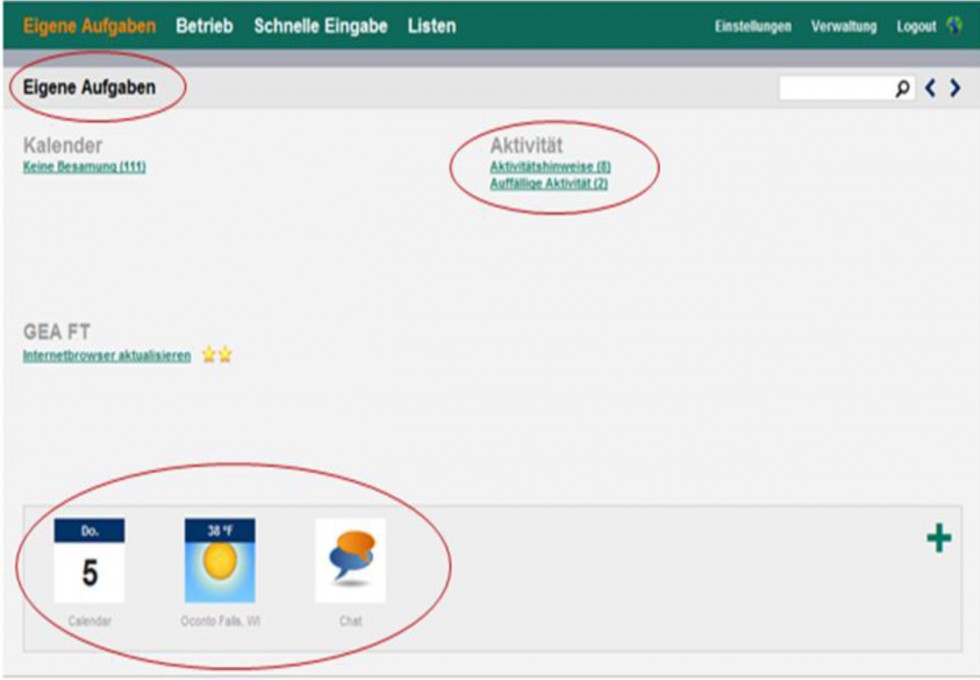
Task: Open the Oconto Falls weather widget
Action: [219, 561]
